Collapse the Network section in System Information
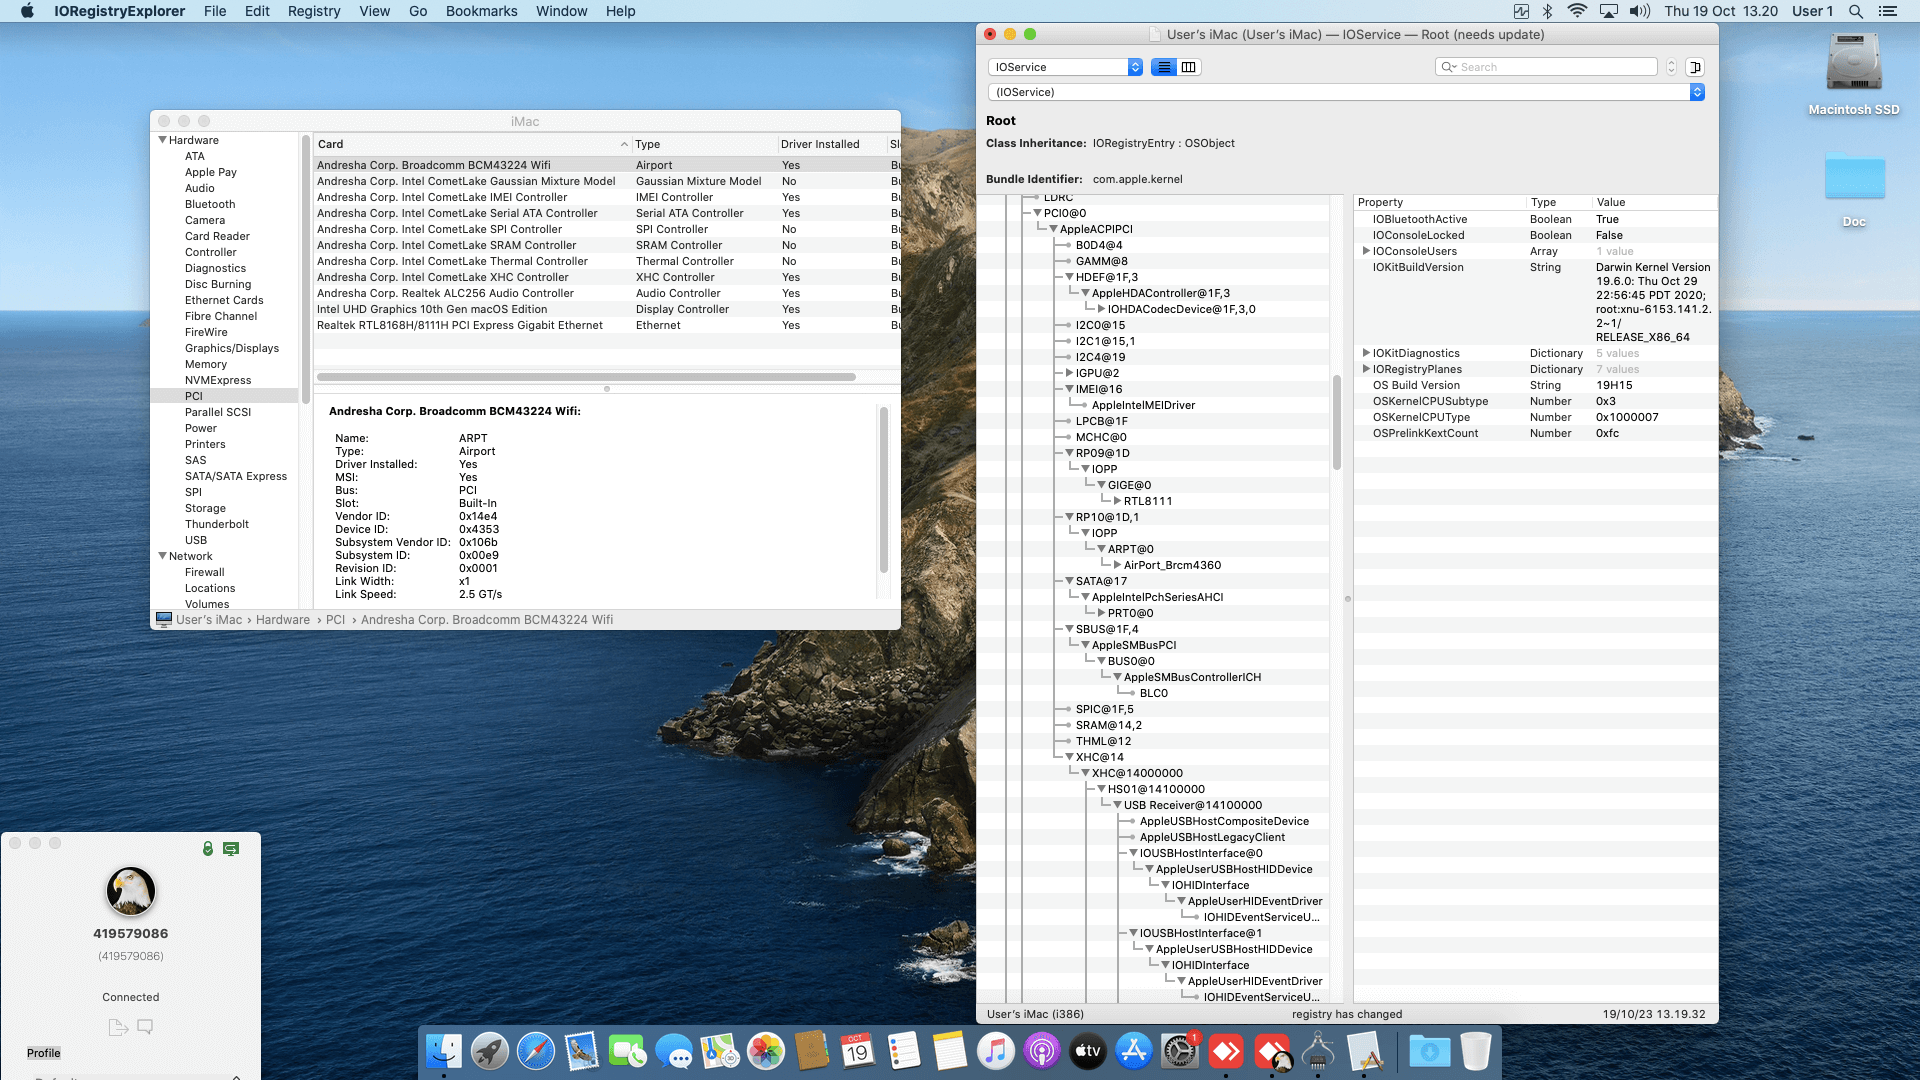This screenshot has width=1920, height=1080. [x=162, y=556]
